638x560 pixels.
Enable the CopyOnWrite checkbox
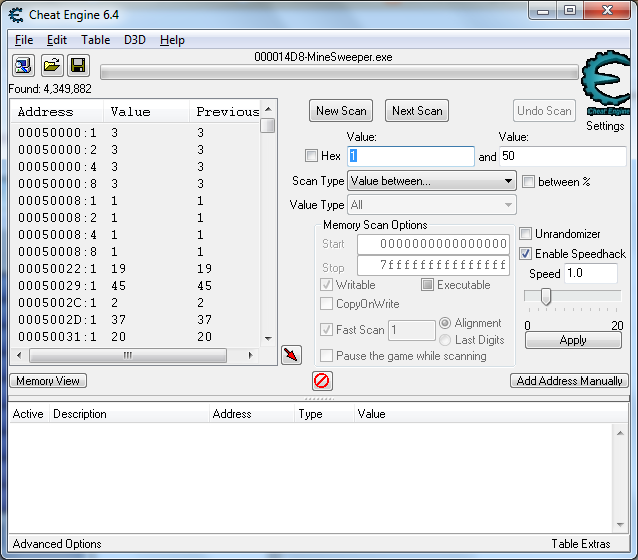326,304
